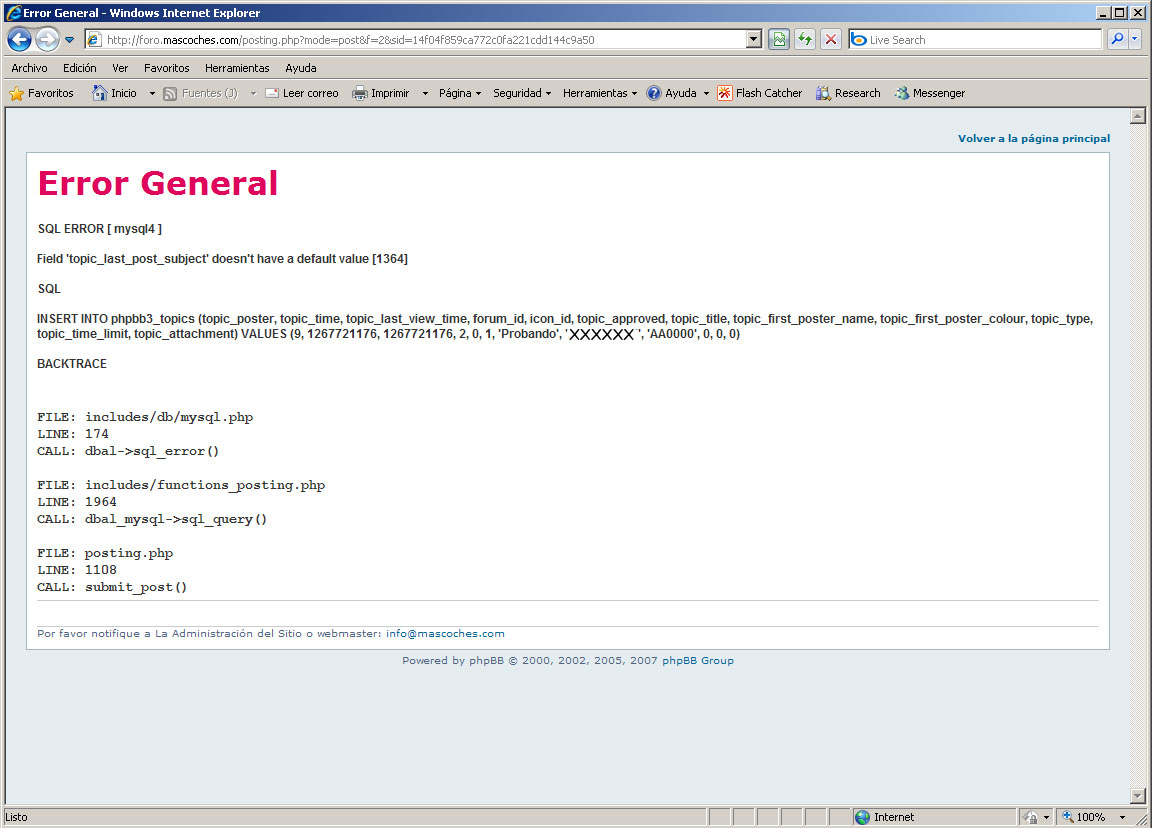Click the Ayuda question mark icon

tap(654, 93)
